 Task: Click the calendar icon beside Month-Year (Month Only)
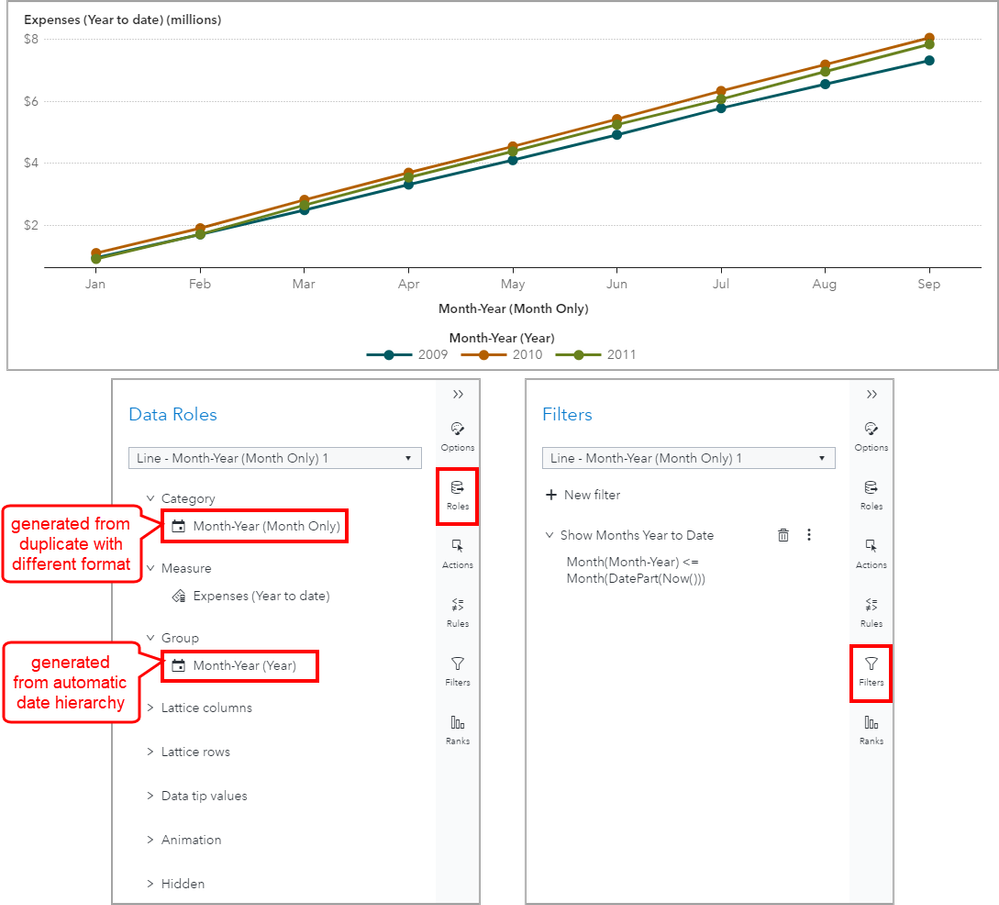click(x=178, y=526)
